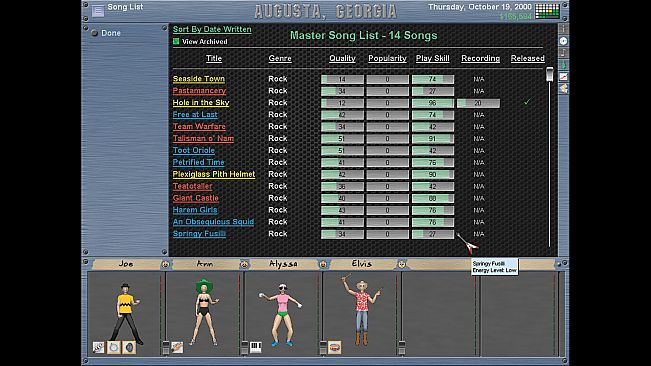
Task: Select Joe's white sheet skill icon
Action: (98, 347)
